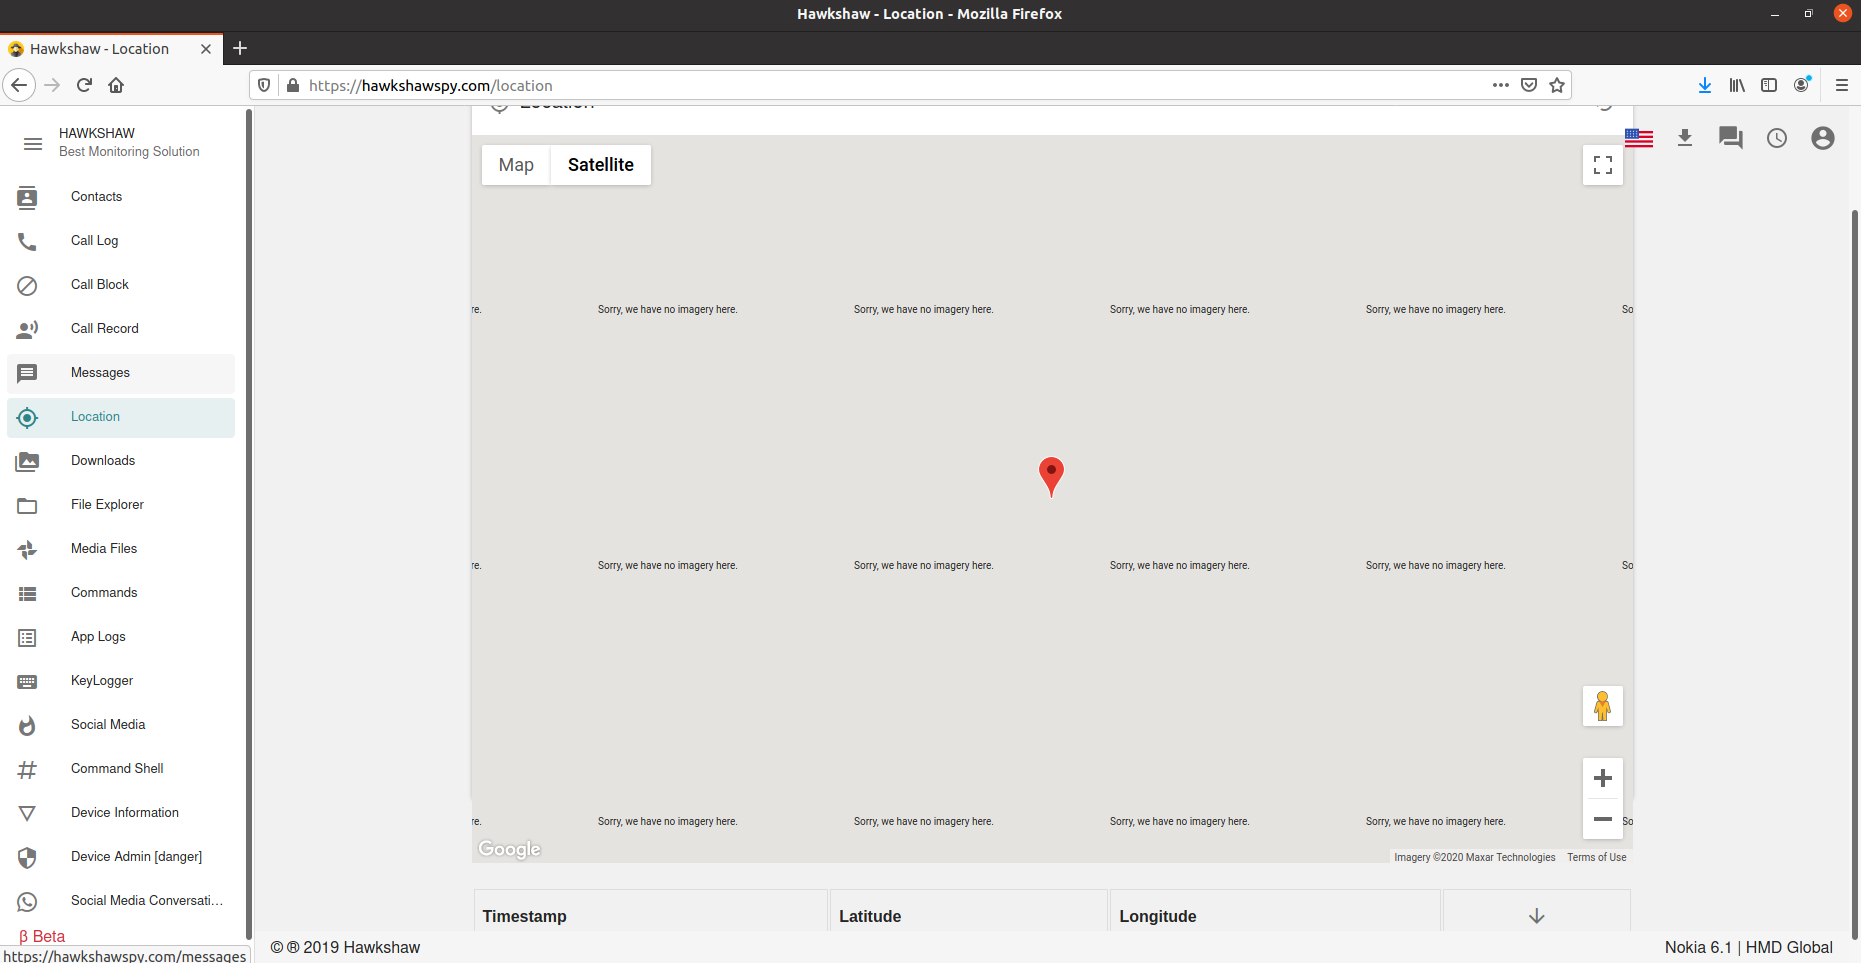The height and width of the screenshot is (963, 1861).
Task: Open Contacts in the sidebar
Action: [x=121, y=197]
